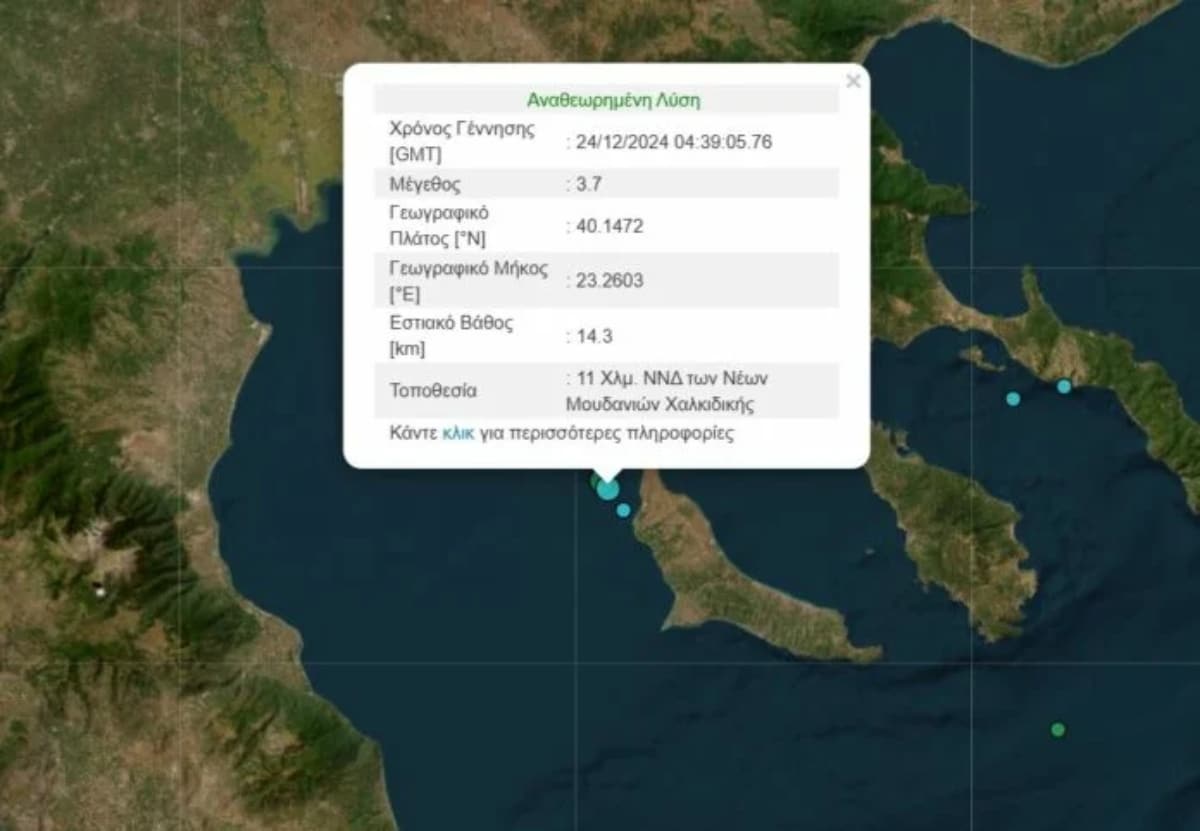Click the Αναθεωρημένη Λύση popup heading
This screenshot has height=831, width=1200.
click(614, 100)
